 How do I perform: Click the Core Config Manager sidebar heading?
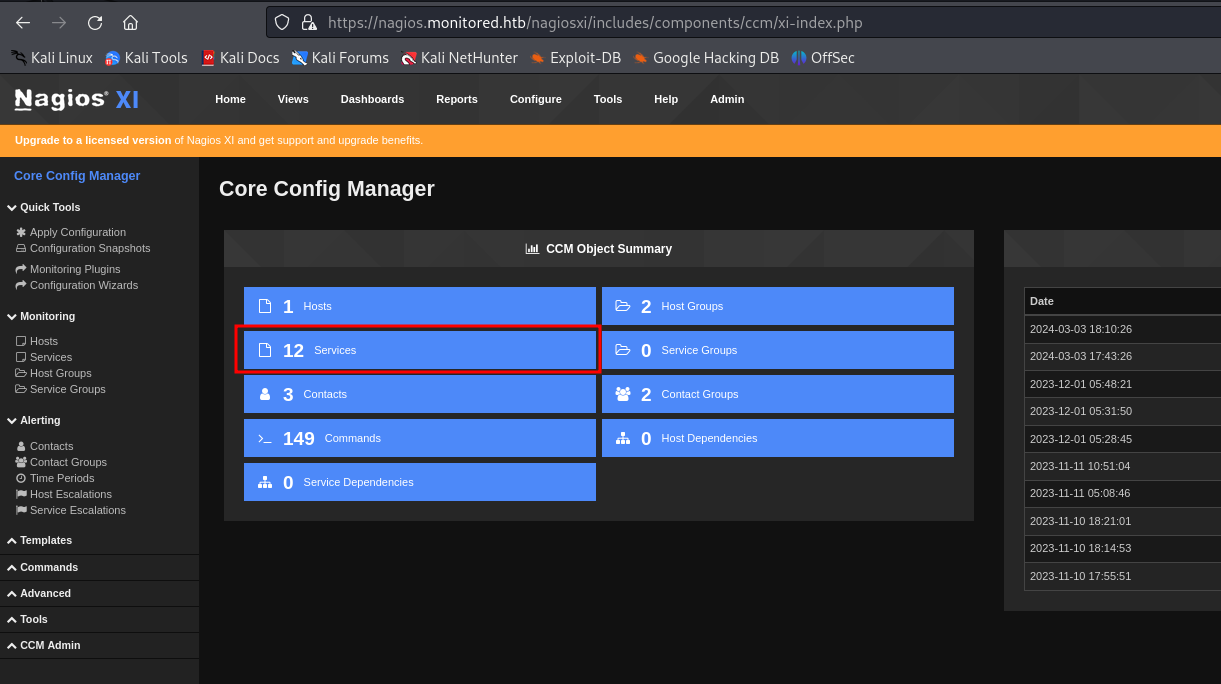(x=77, y=176)
